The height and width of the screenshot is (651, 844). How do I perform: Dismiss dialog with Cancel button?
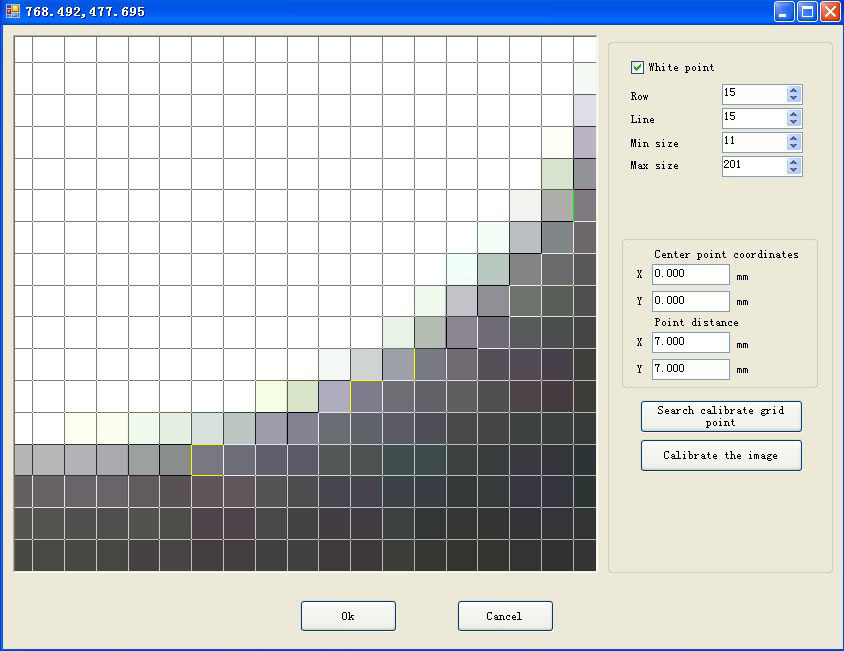click(505, 616)
